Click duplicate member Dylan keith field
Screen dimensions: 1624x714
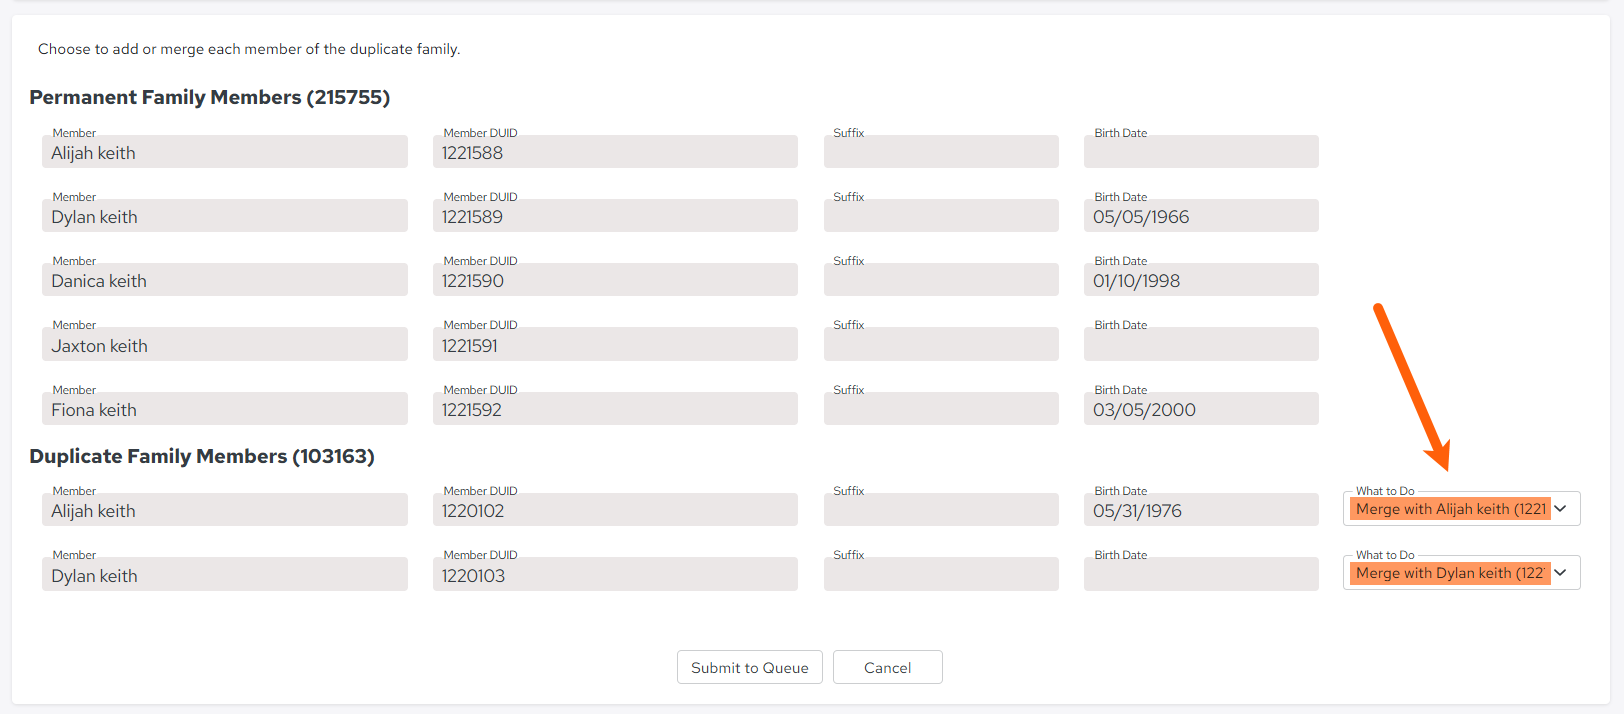[x=225, y=575]
